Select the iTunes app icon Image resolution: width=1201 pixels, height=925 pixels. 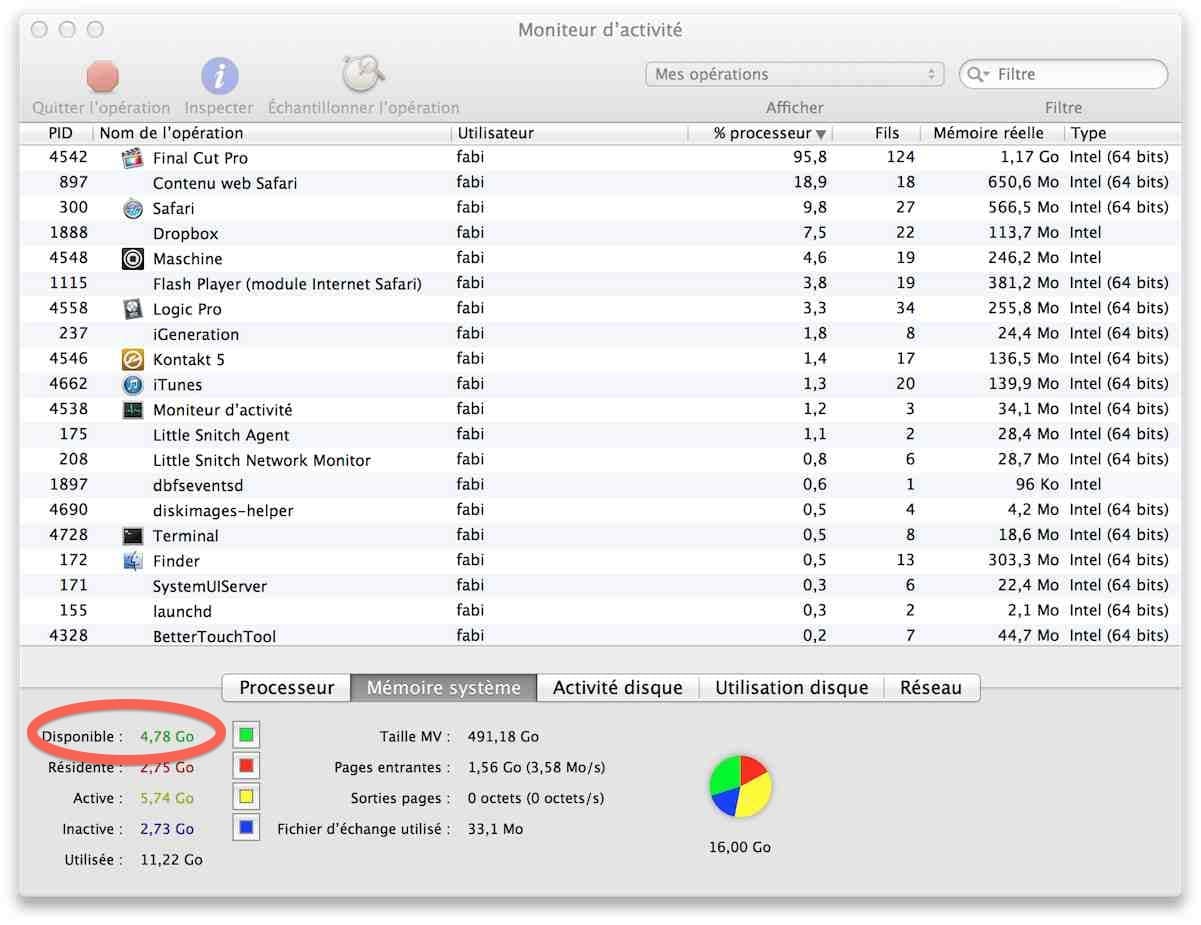point(132,384)
